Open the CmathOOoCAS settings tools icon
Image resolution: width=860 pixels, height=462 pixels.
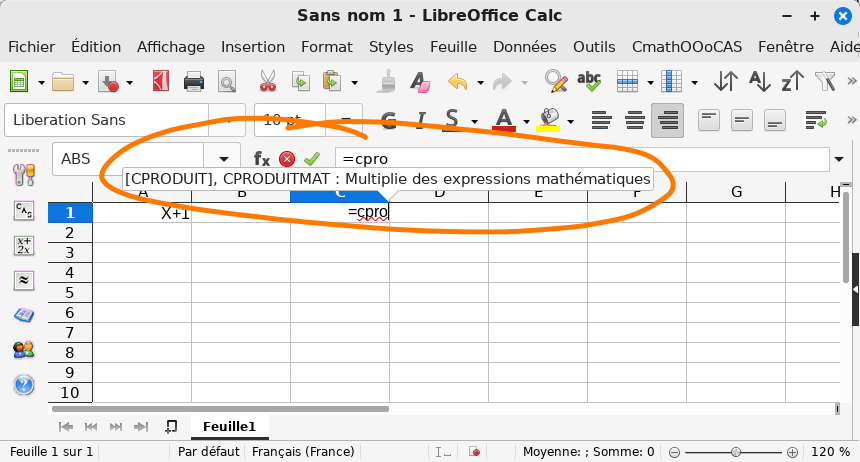(23, 175)
